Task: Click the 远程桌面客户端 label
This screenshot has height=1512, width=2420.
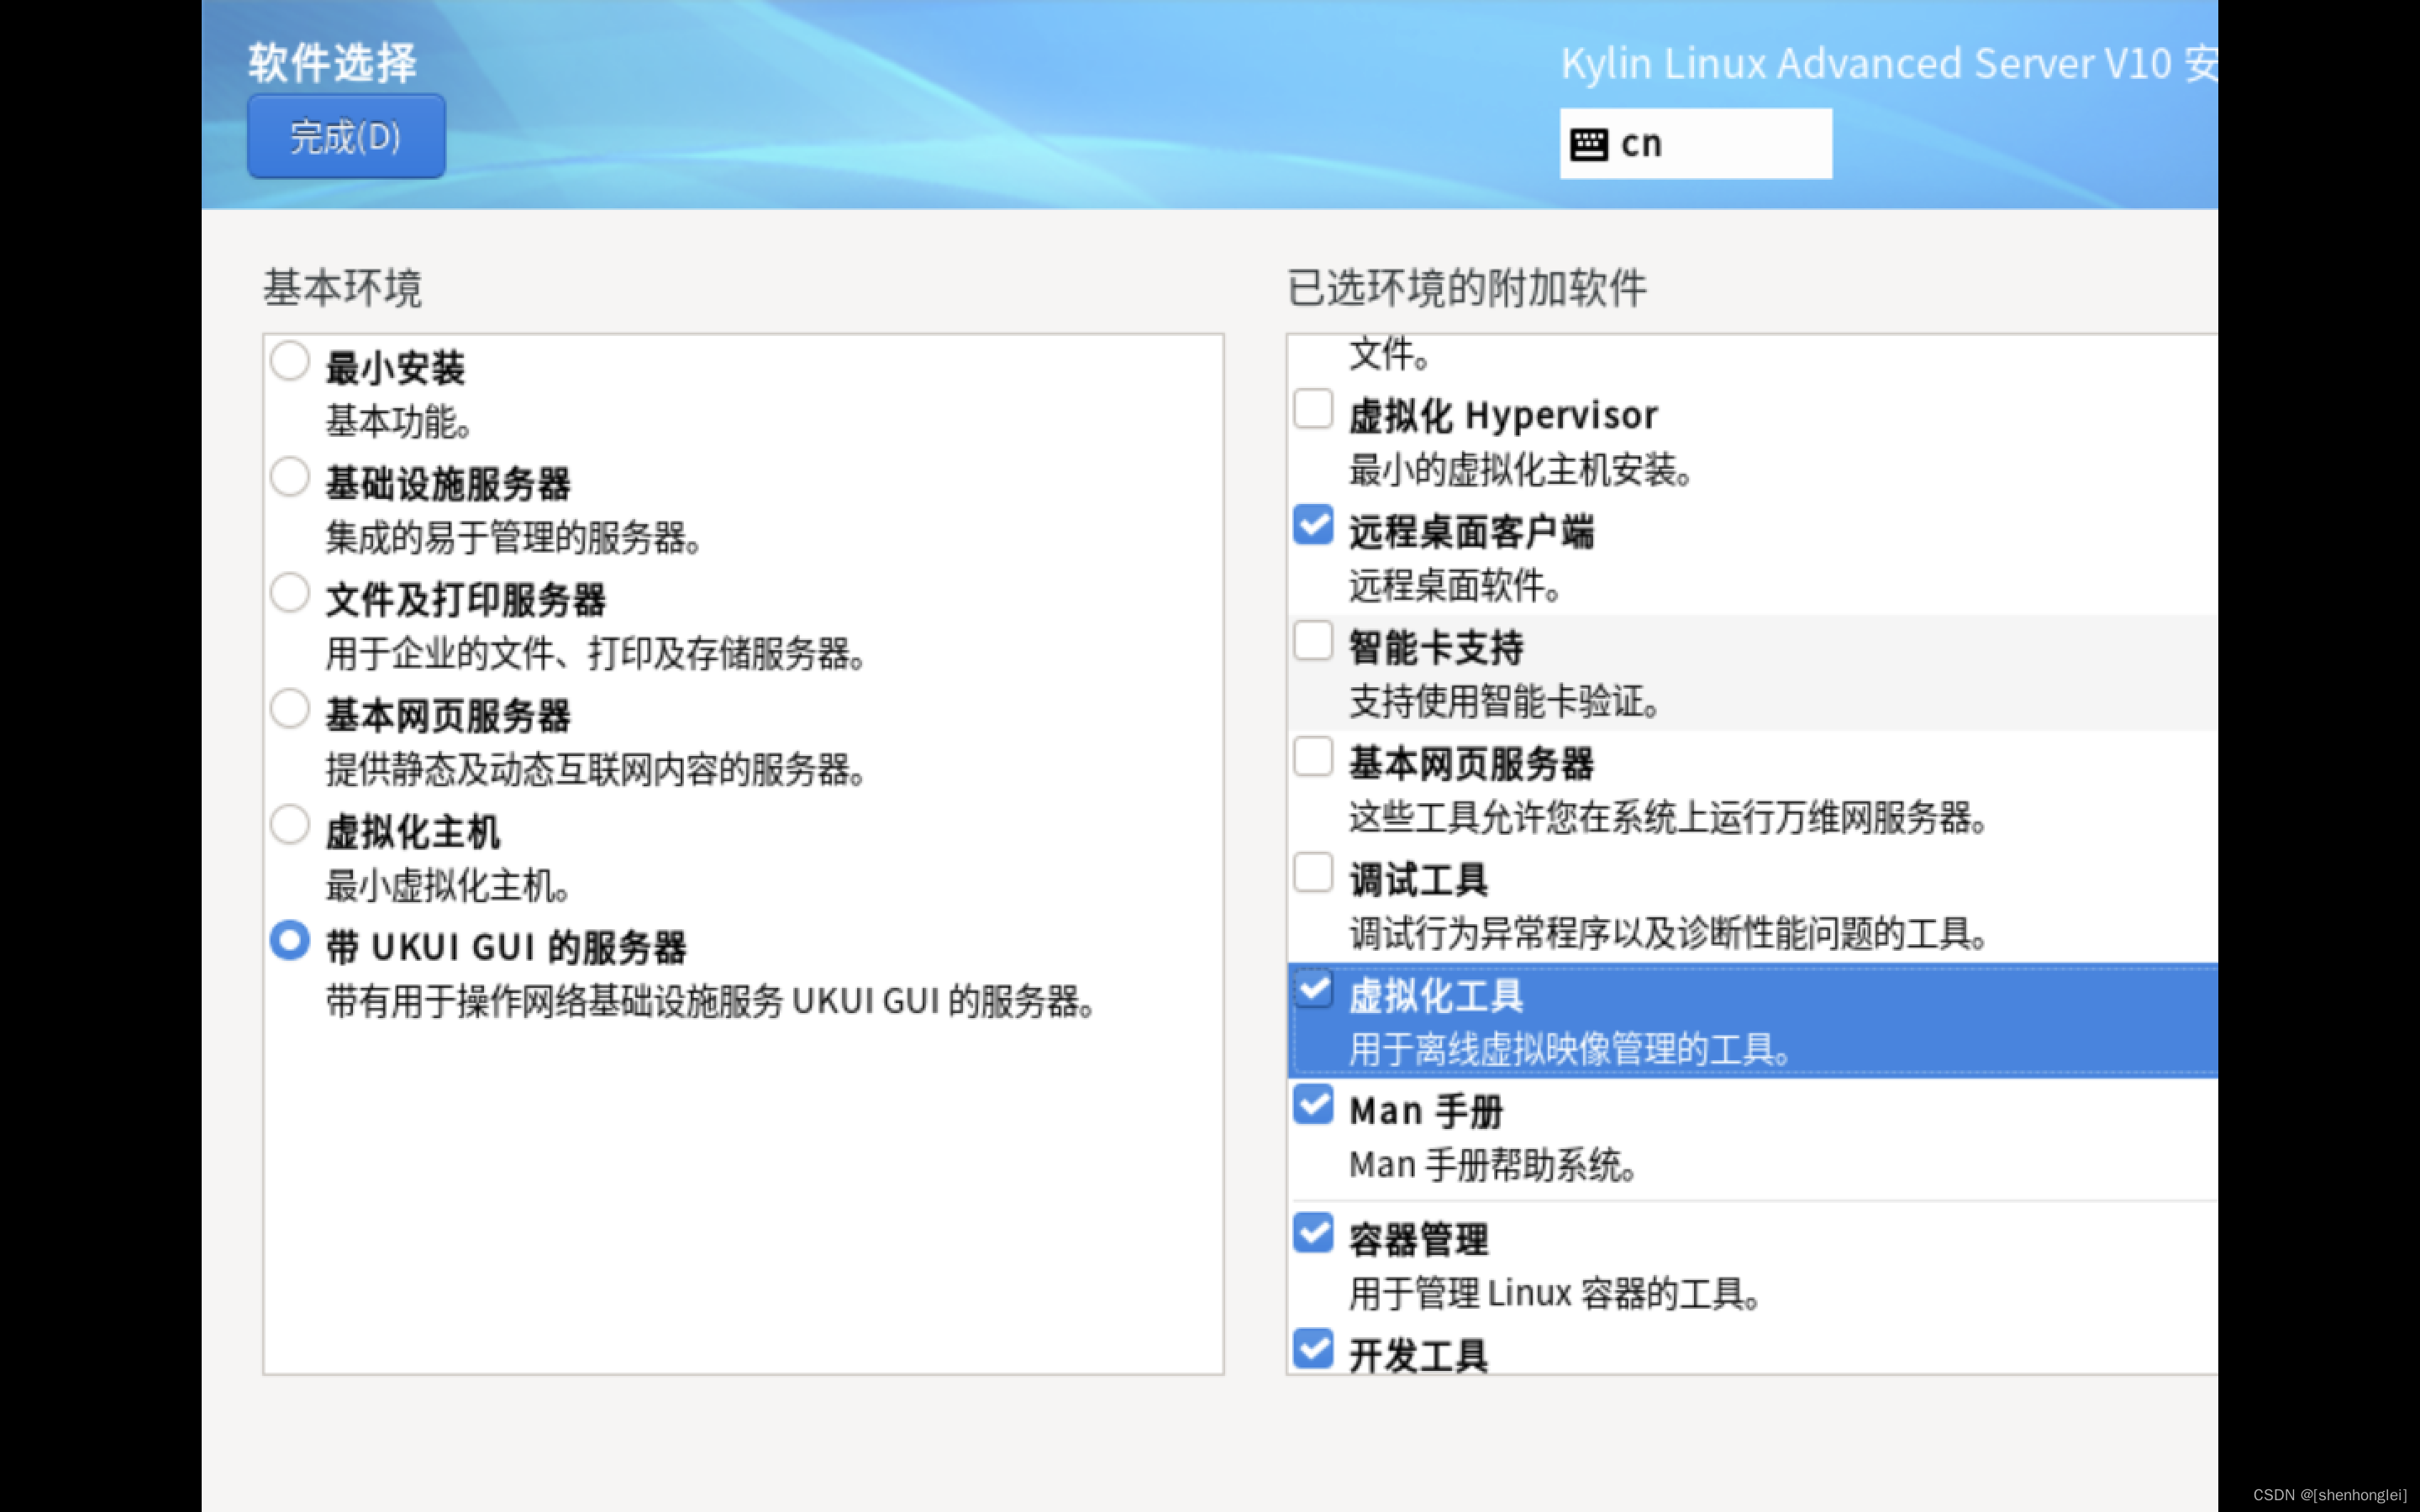Action: [x=1471, y=532]
